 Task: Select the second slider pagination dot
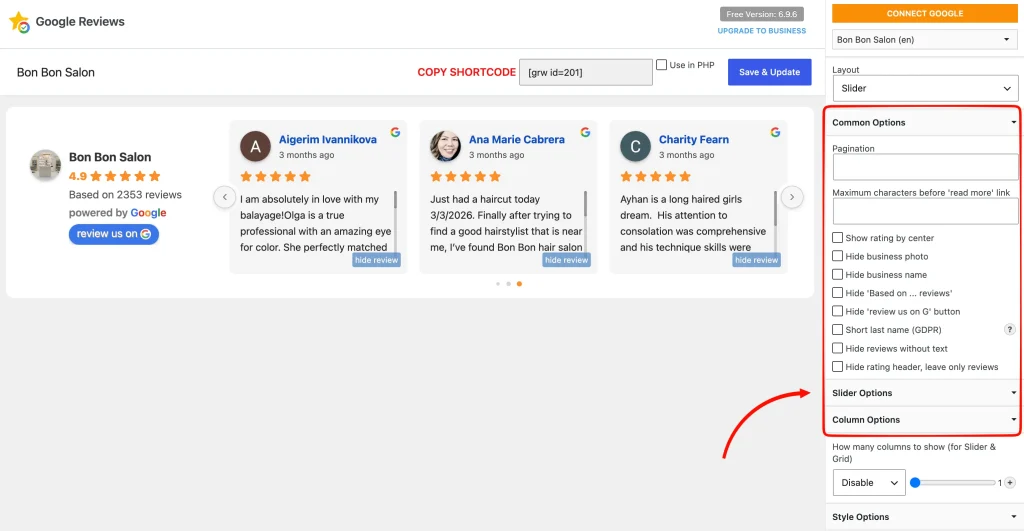coord(509,284)
